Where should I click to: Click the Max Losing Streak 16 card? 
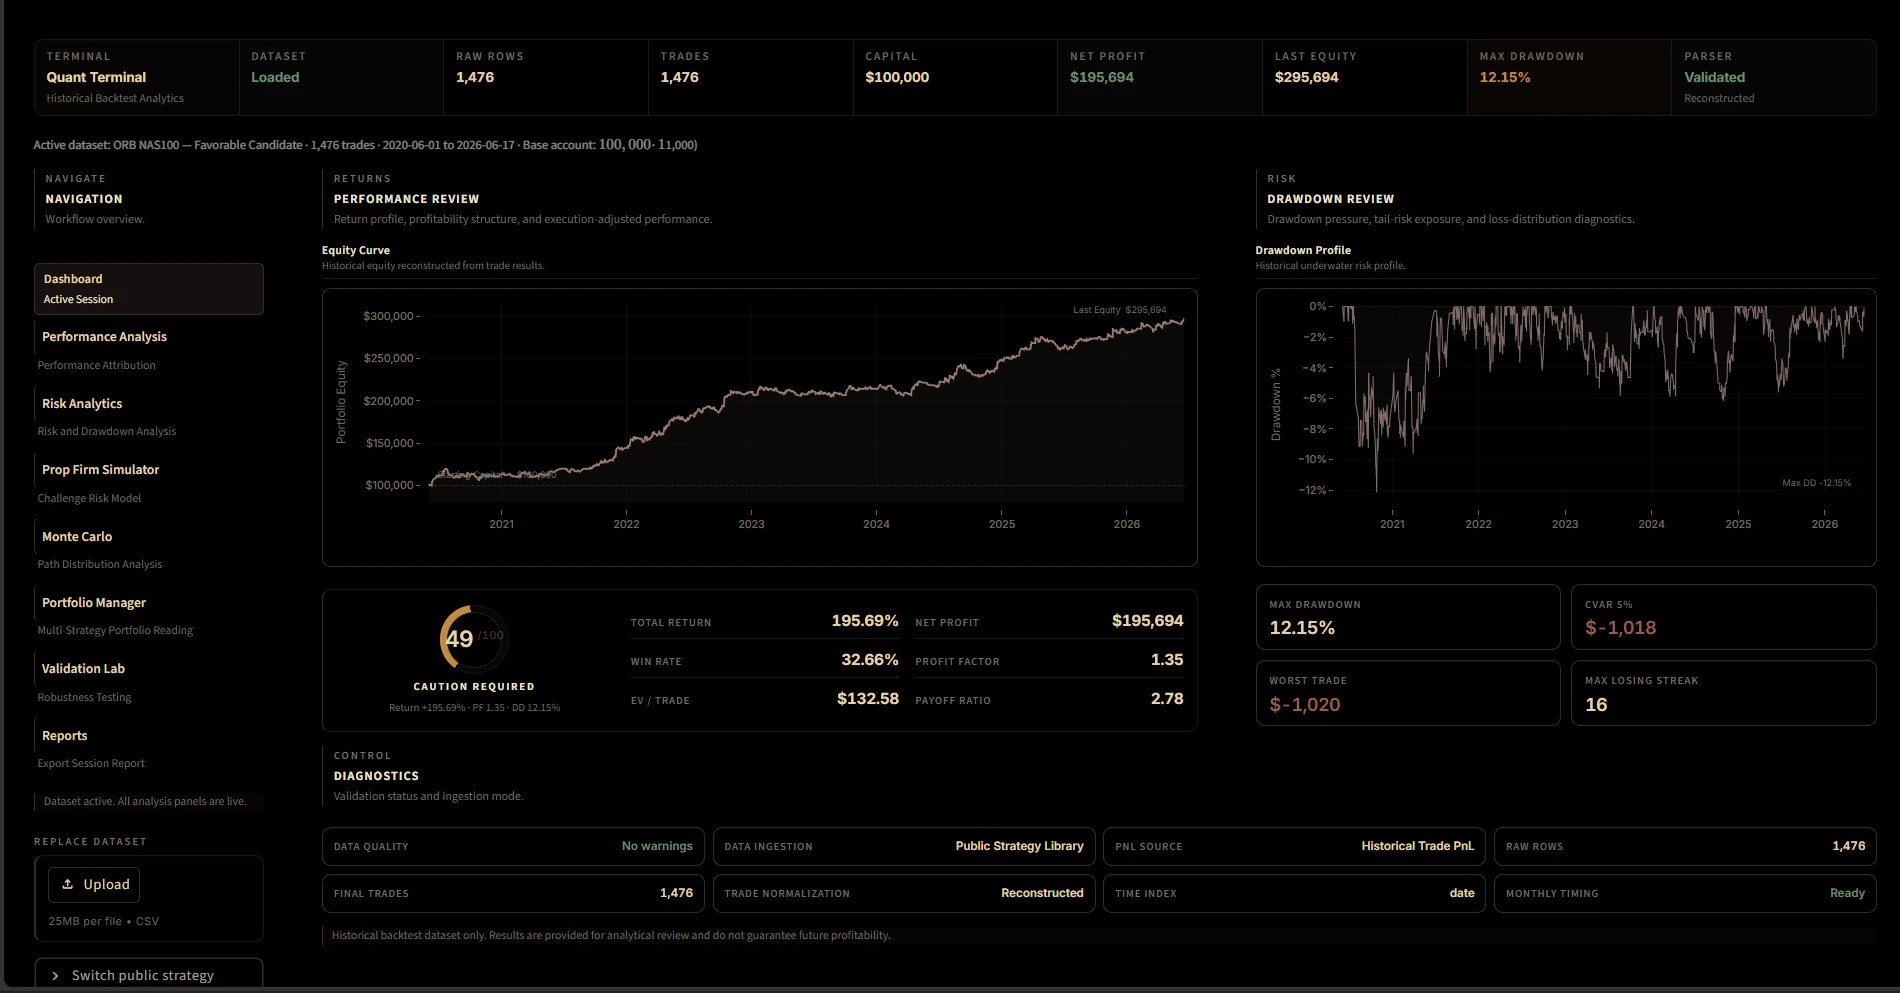[1723, 693]
